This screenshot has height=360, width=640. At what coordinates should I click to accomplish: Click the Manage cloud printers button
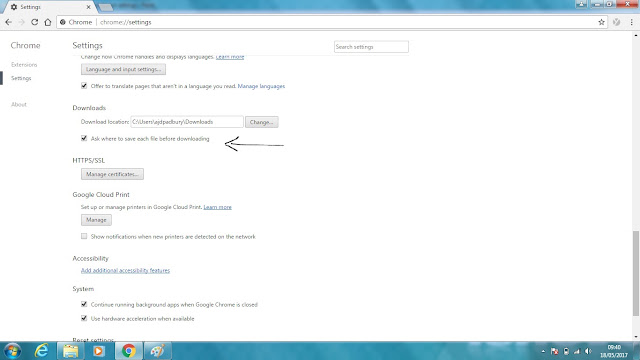pos(96,220)
